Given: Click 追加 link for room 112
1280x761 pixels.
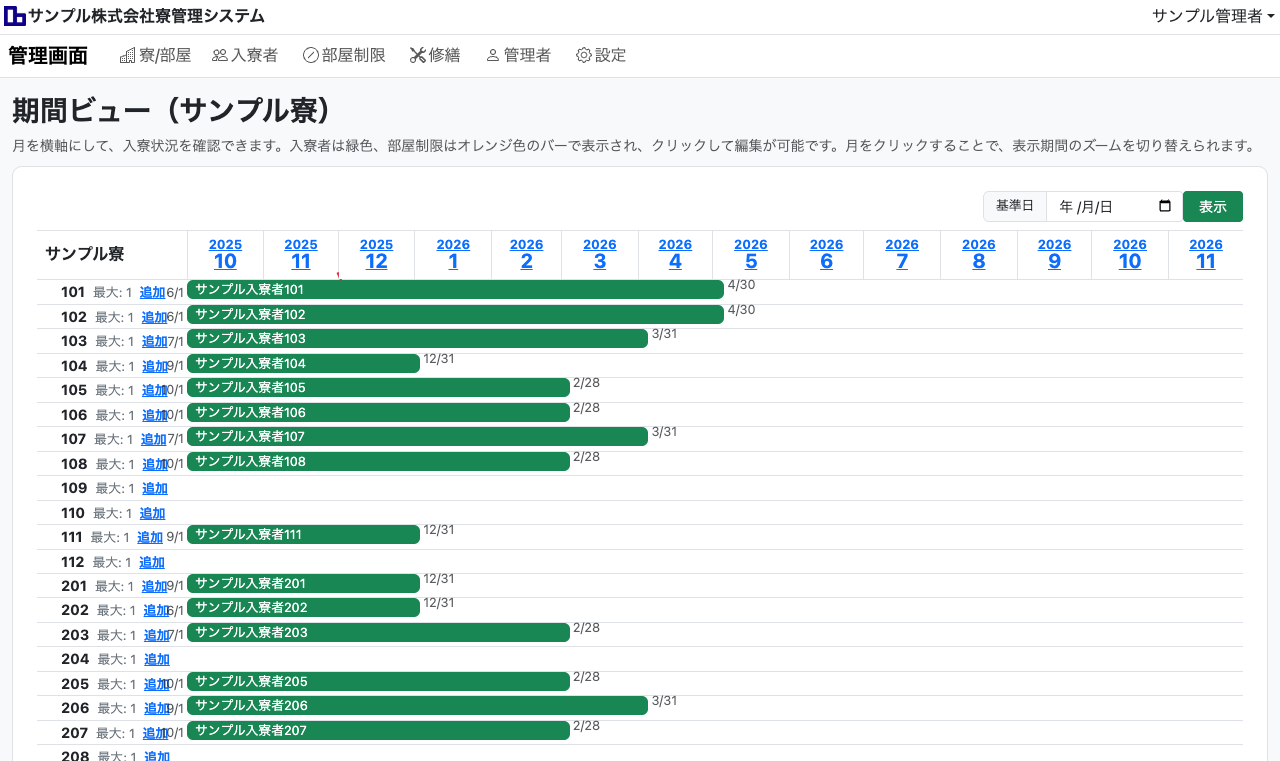Looking at the screenshot, I should [152, 562].
